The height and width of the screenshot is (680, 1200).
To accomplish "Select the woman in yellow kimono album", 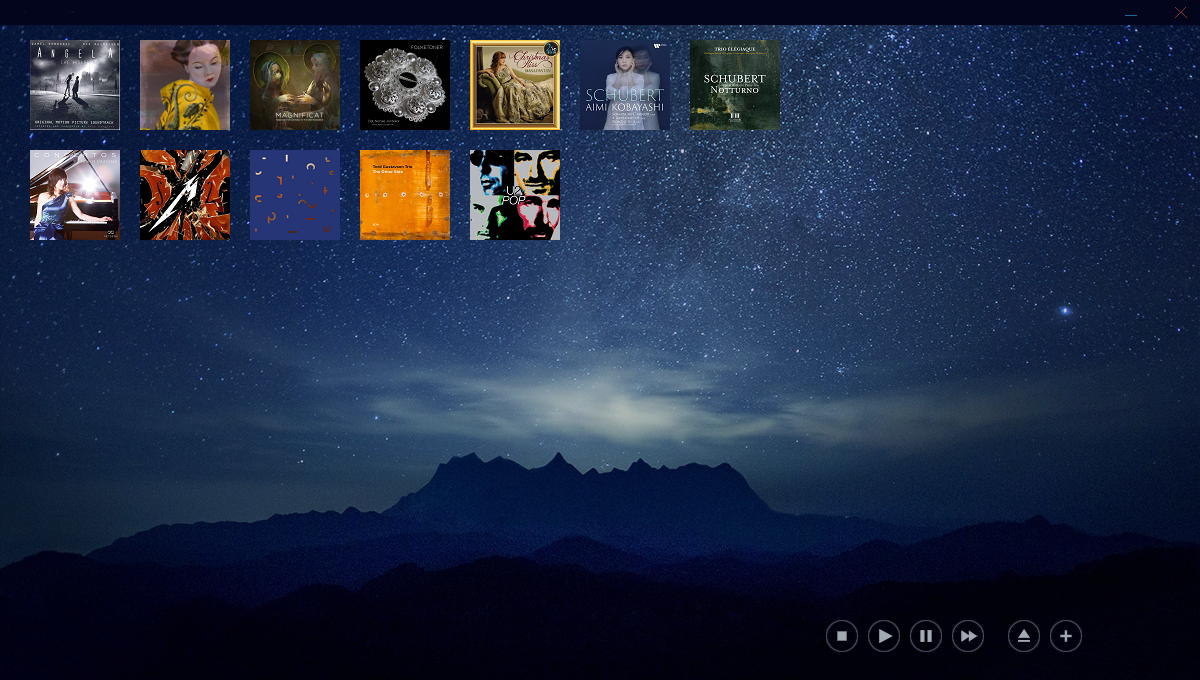I will coord(185,85).
